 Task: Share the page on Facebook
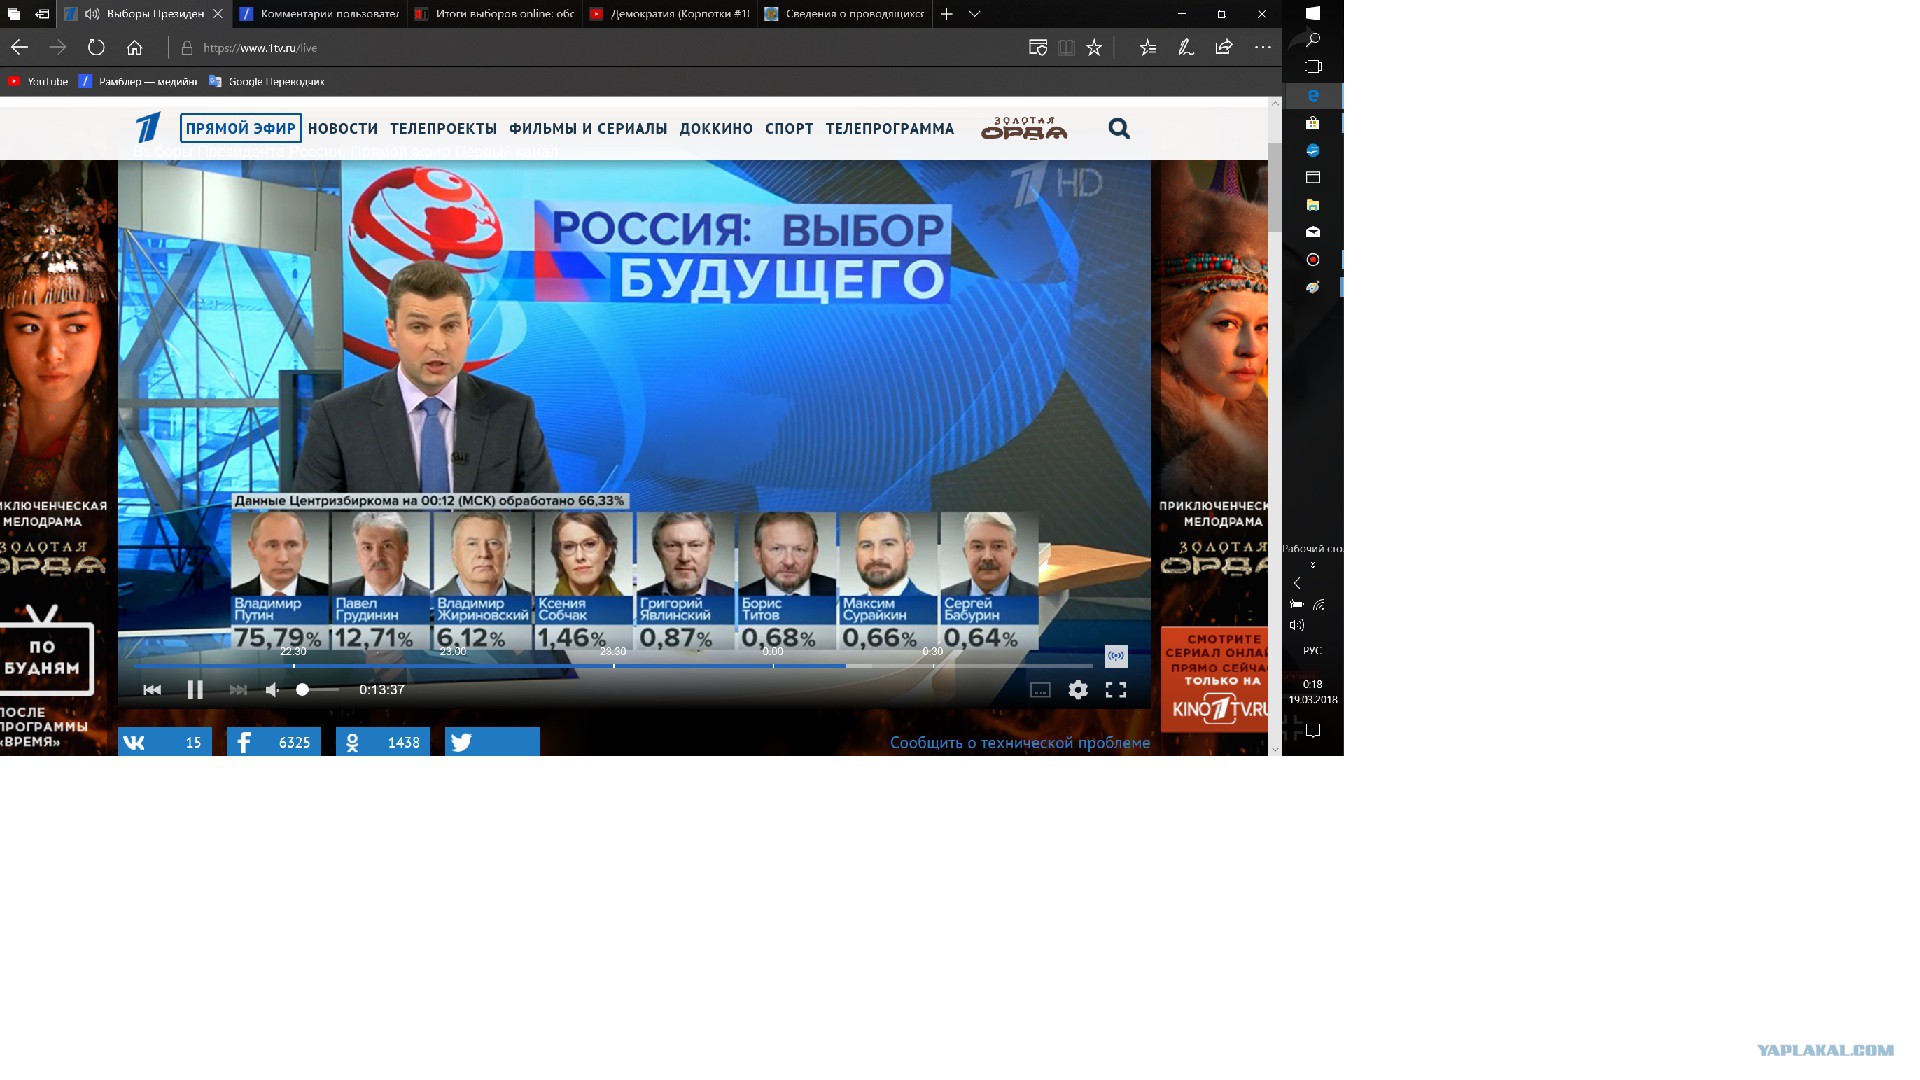tap(274, 742)
